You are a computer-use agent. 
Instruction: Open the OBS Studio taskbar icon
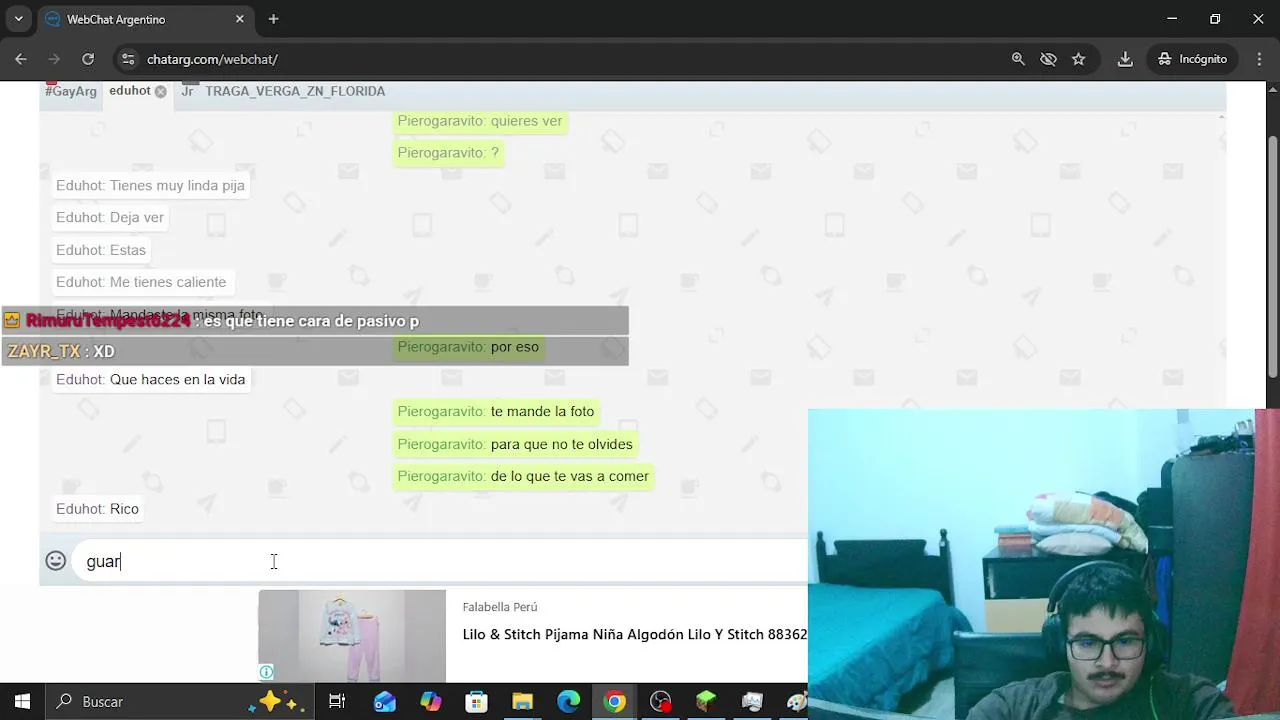661,702
